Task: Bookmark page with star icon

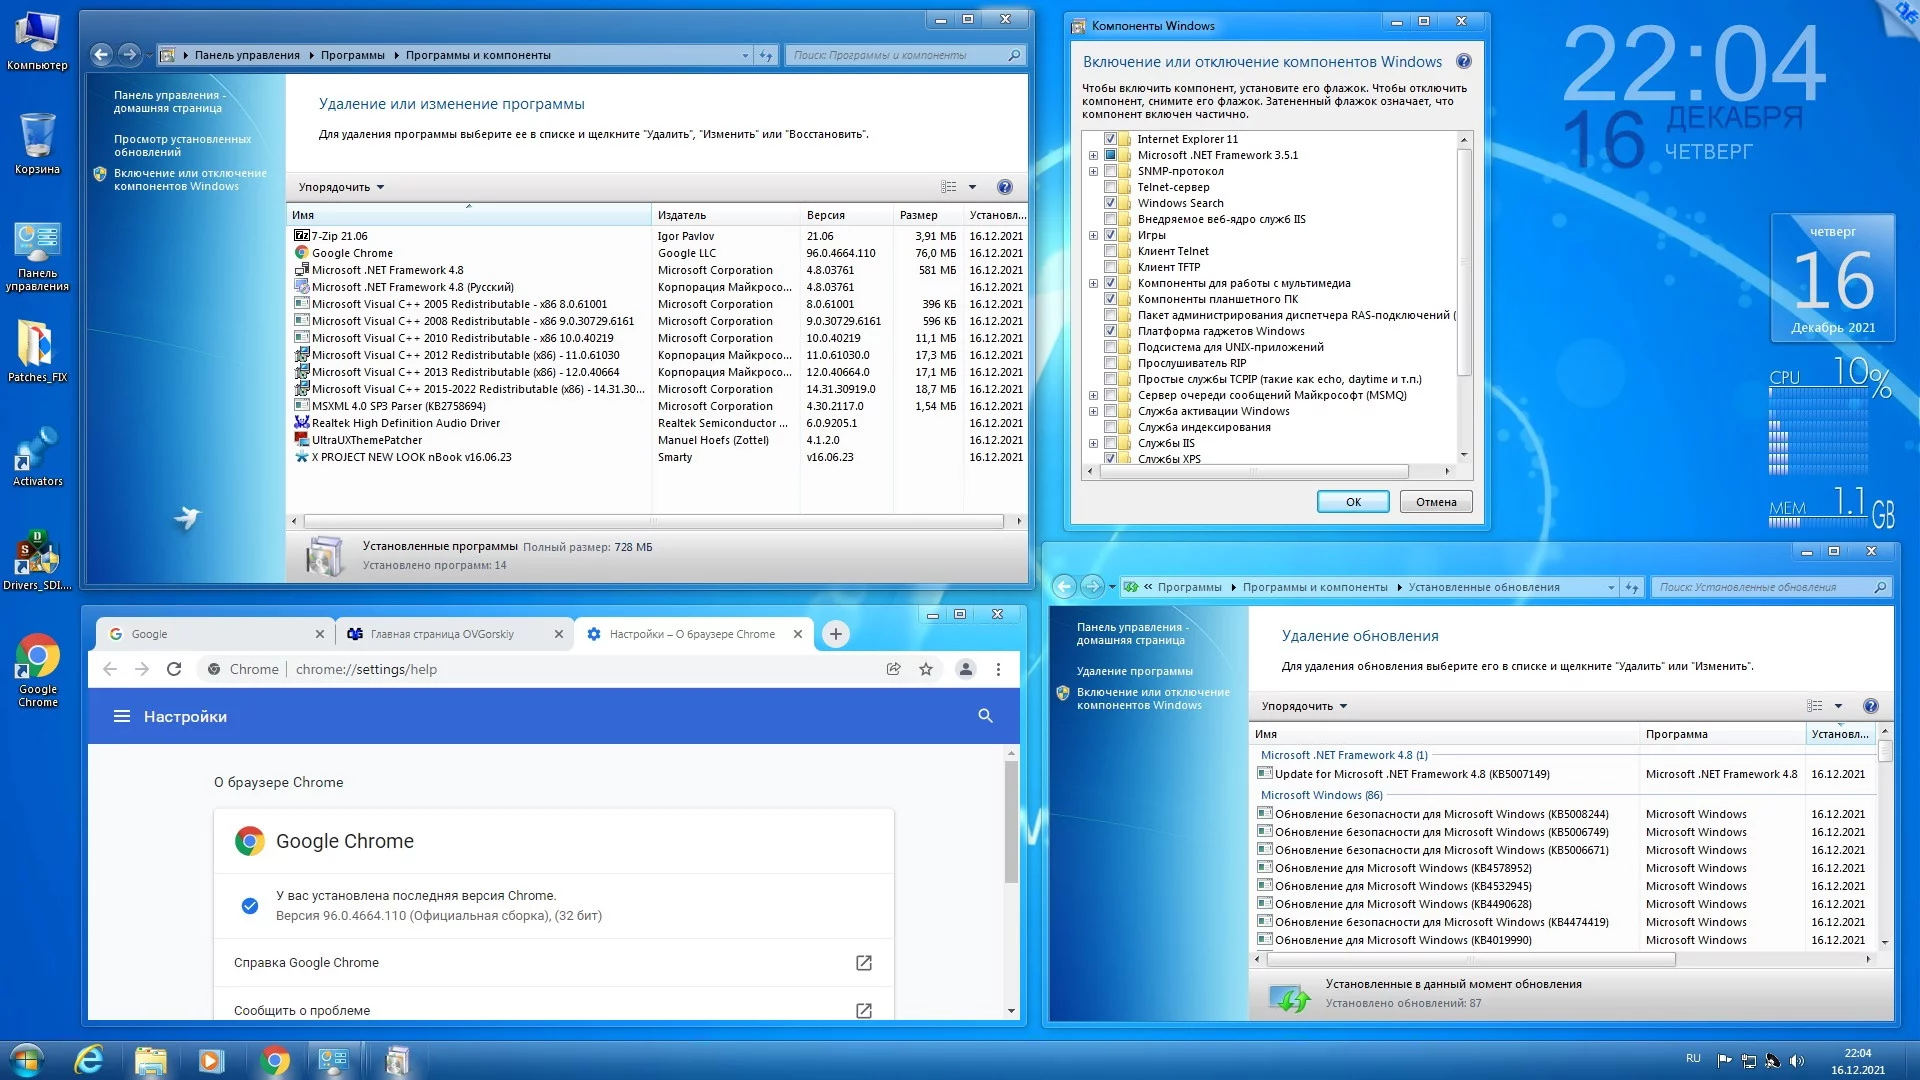Action: coord(926,669)
